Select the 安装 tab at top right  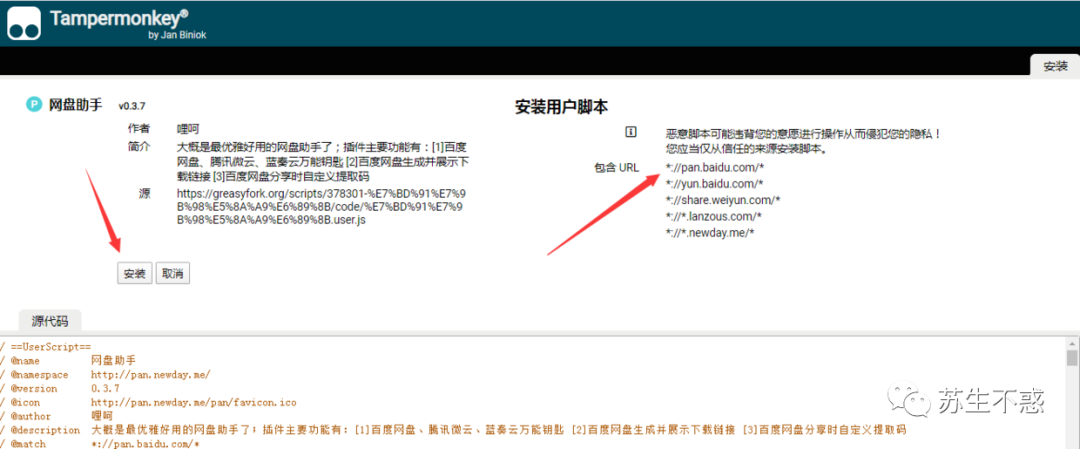coord(1055,66)
